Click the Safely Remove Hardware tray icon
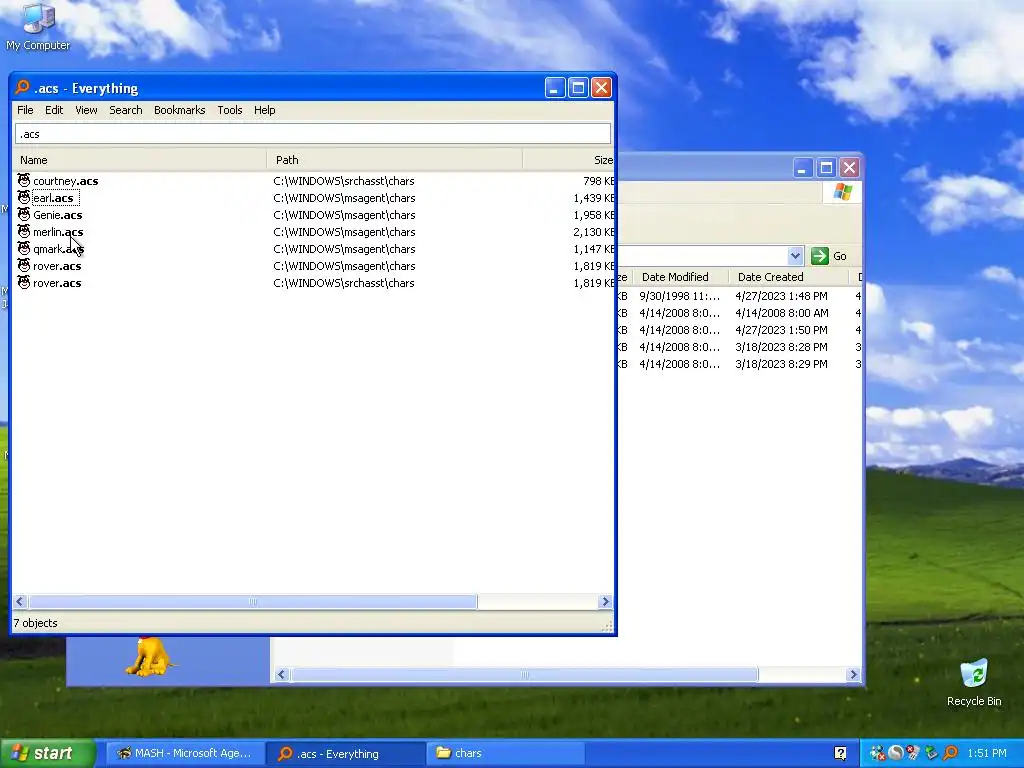Image resolution: width=1024 pixels, height=768 pixels. 932,753
